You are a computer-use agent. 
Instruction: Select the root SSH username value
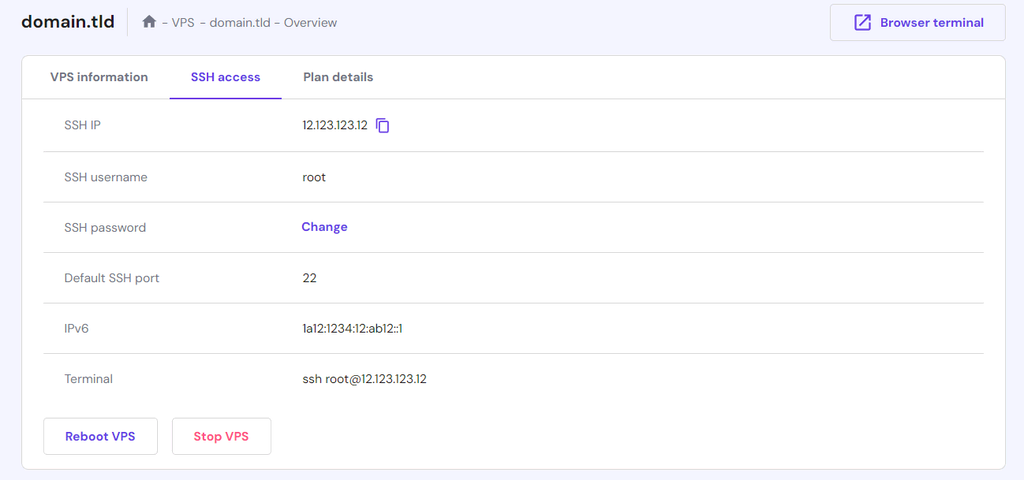tap(314, 177)
